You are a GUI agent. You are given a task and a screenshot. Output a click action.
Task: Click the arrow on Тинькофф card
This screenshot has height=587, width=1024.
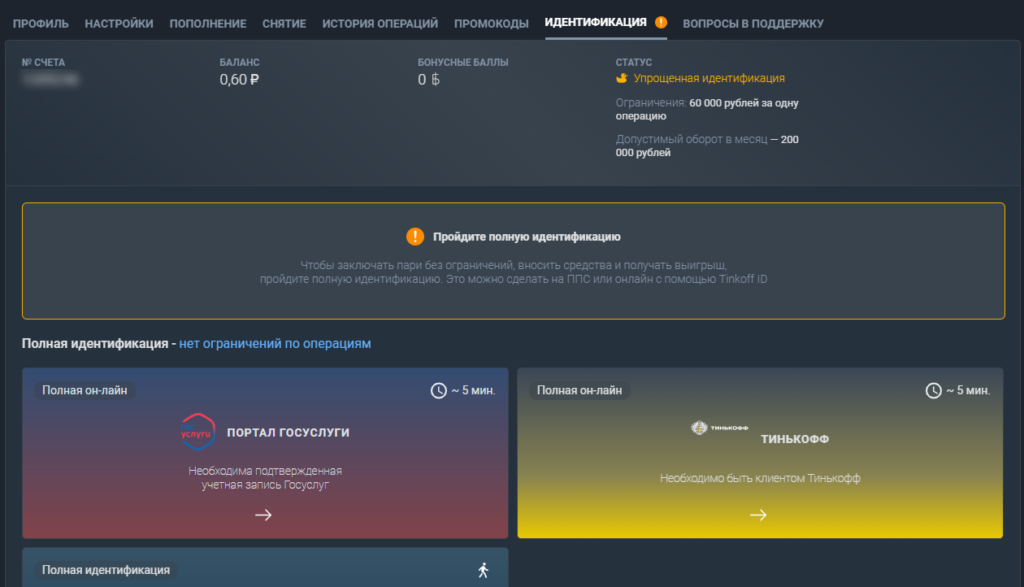click(758, 515)
